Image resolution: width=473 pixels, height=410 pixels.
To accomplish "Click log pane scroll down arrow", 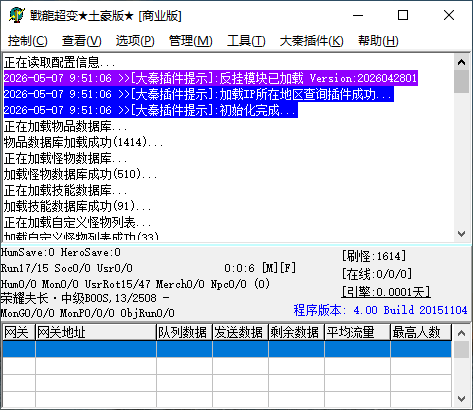I will (x=462, y=234).
